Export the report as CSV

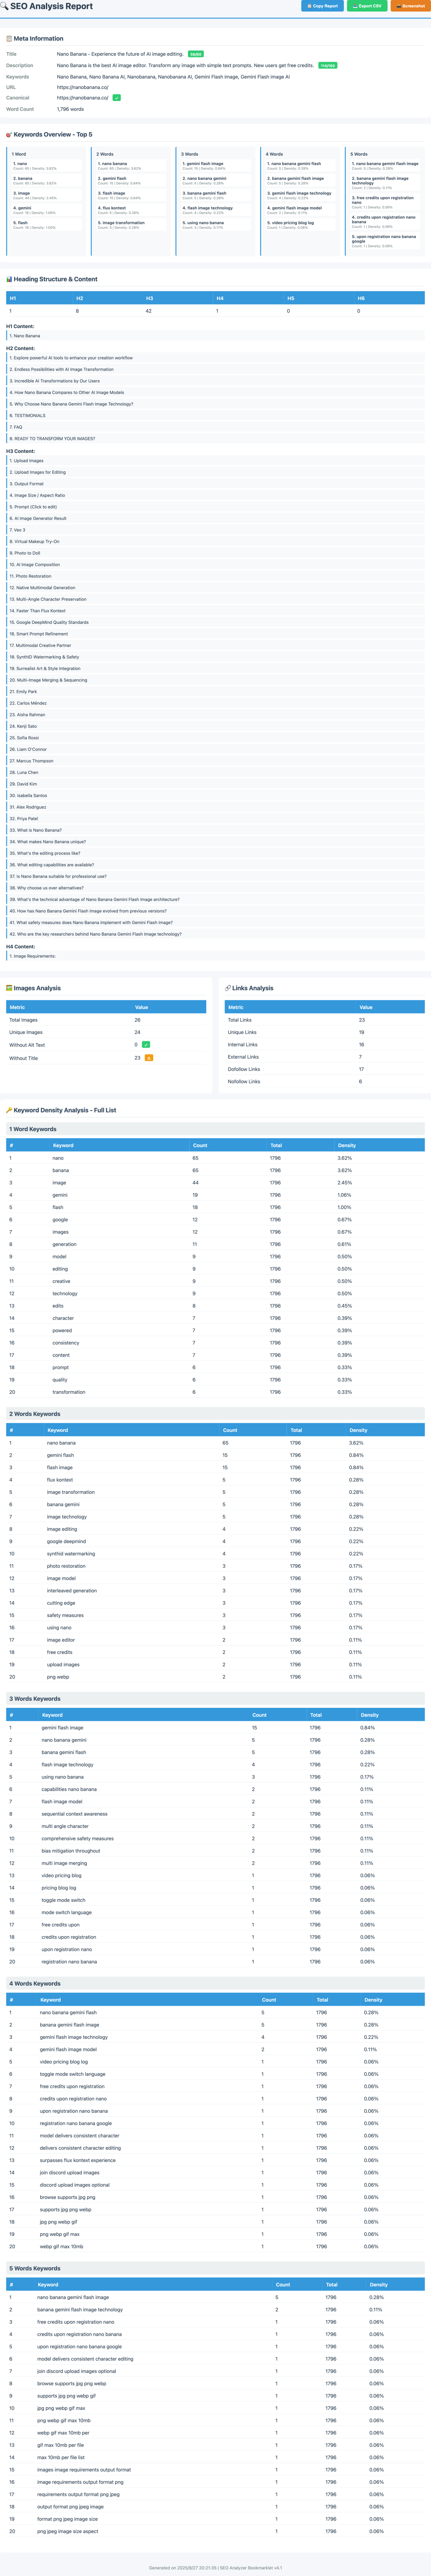(x=367, y=6)
